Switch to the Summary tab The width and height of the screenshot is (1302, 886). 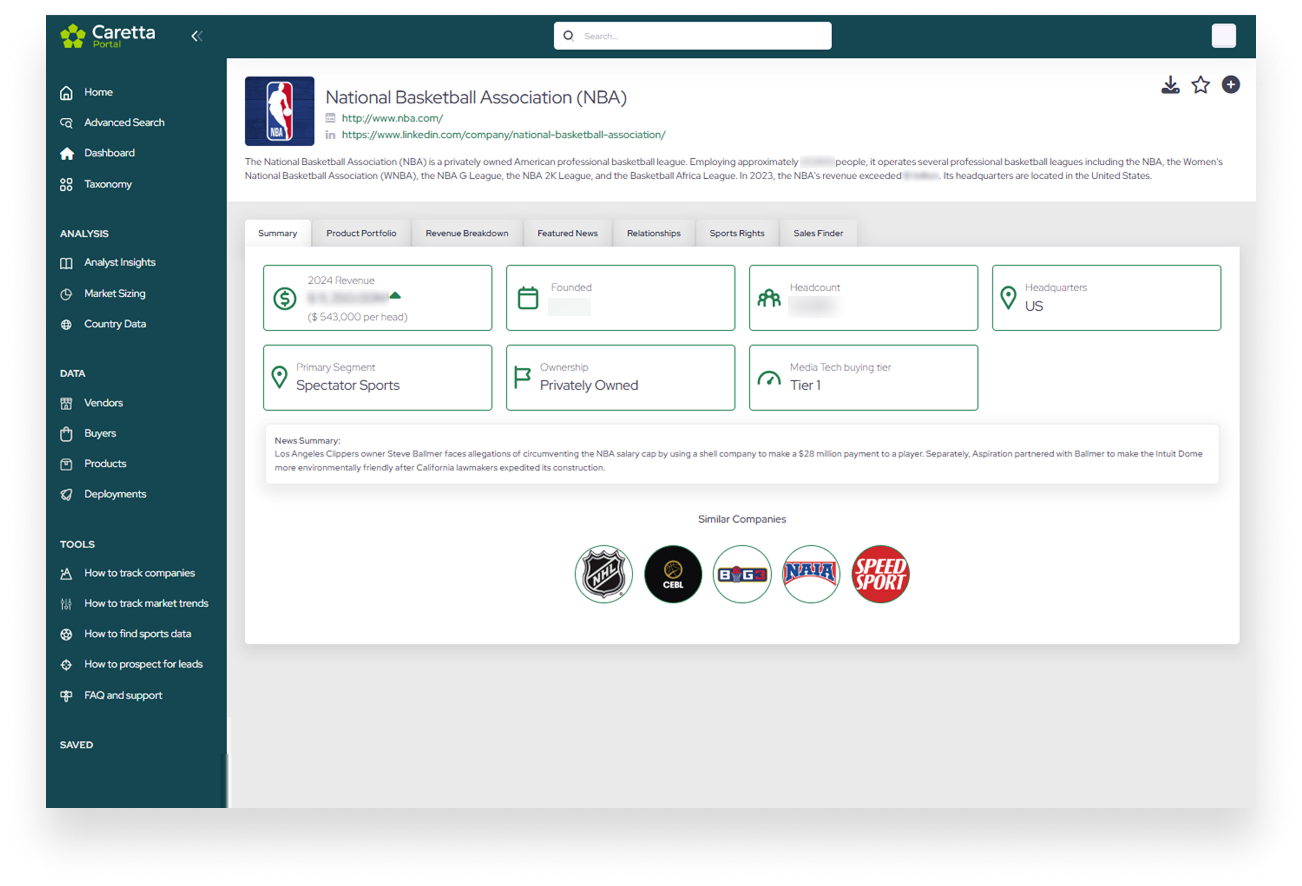click(278, 233)
